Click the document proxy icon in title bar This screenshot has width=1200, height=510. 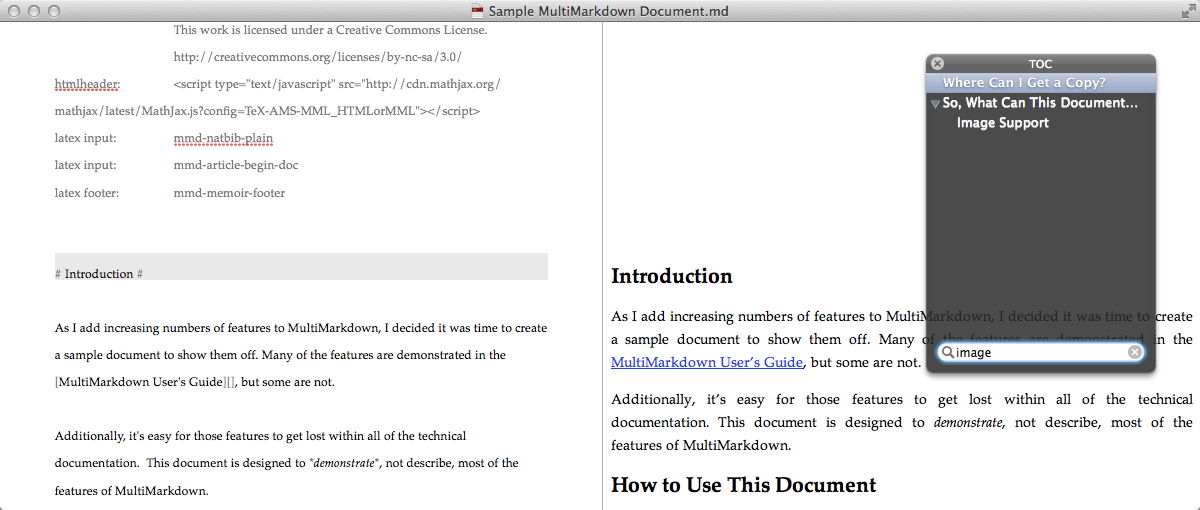click(477, 11)
